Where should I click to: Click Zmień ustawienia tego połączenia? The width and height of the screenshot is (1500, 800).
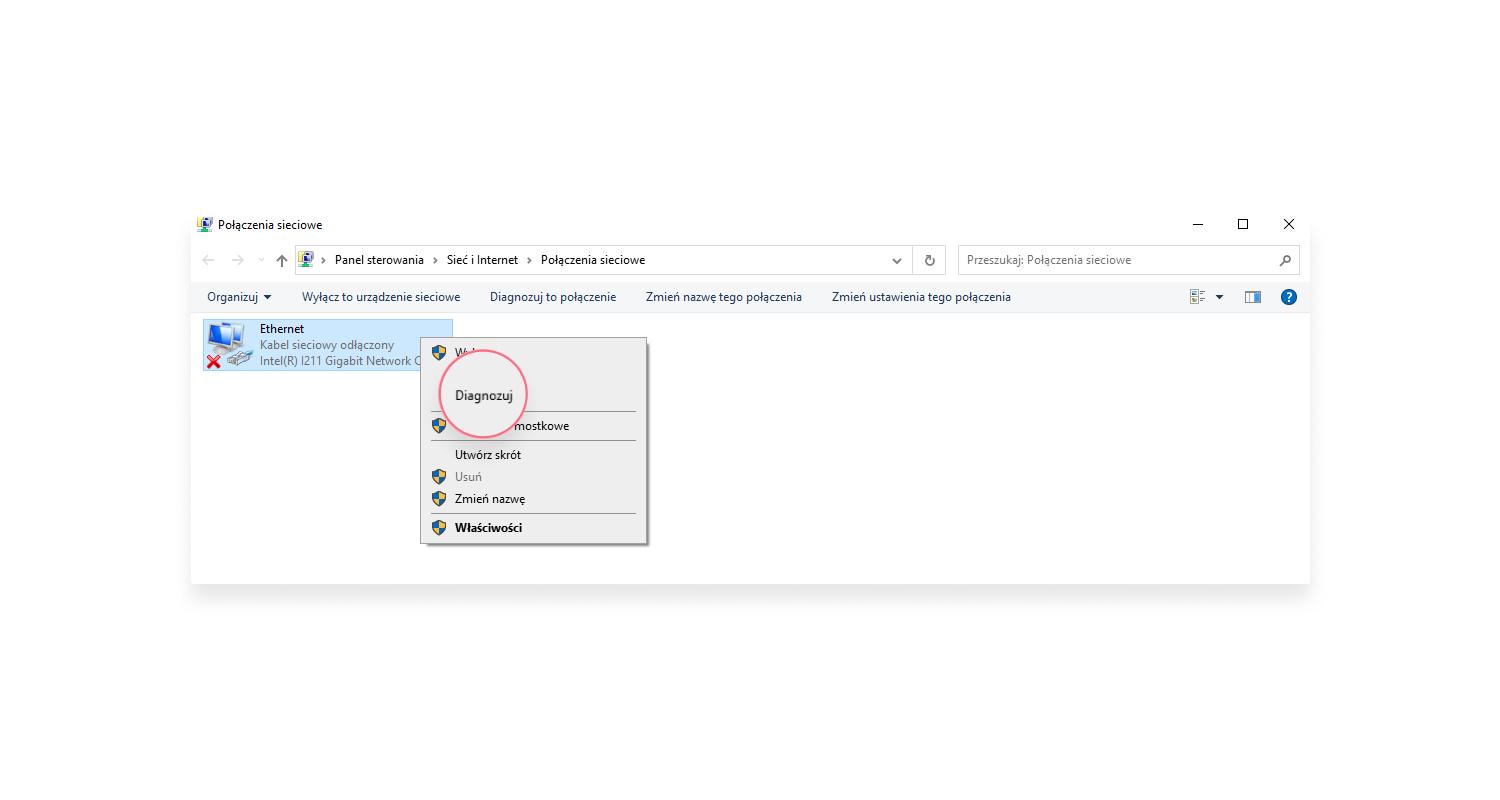pyautogui.click(x=921, y=297)
